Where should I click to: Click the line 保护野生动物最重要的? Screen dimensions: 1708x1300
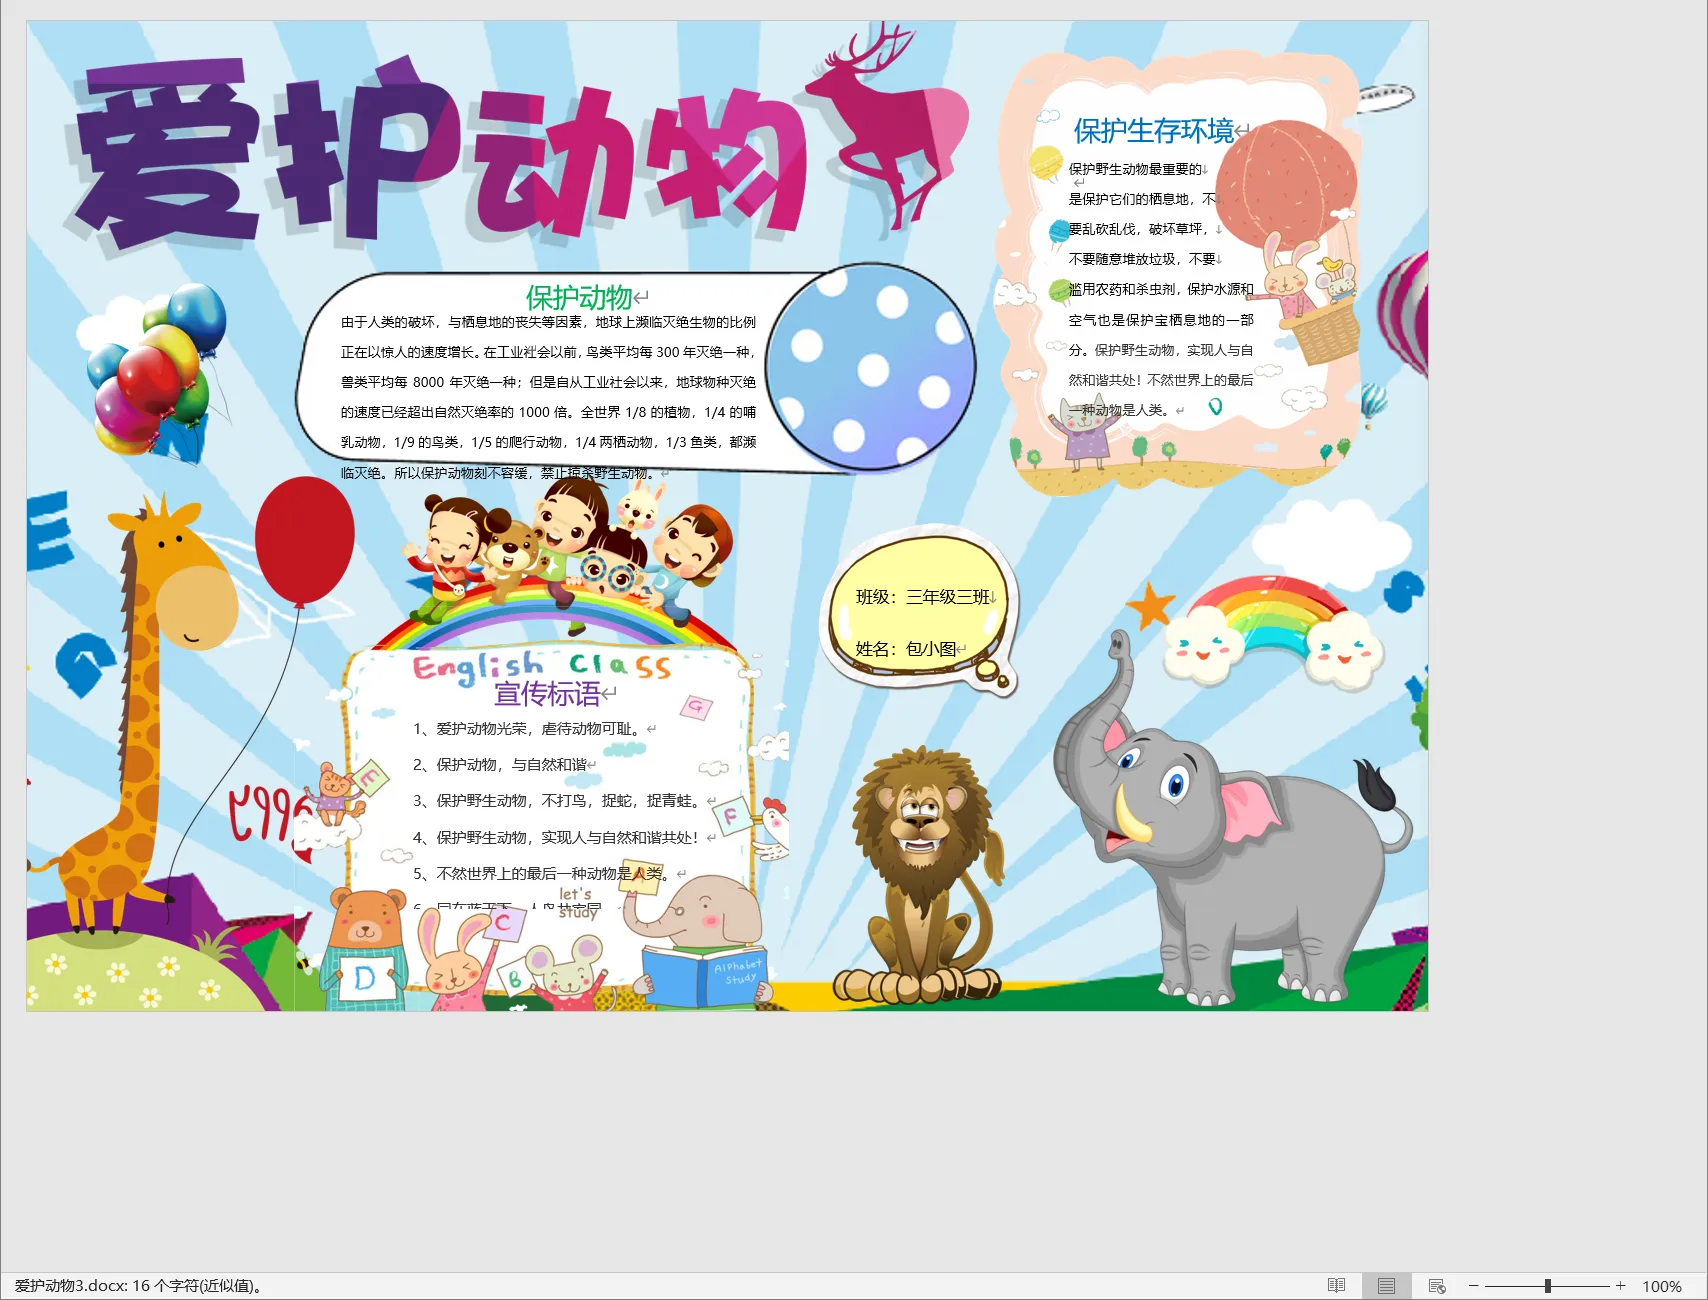1135,169
